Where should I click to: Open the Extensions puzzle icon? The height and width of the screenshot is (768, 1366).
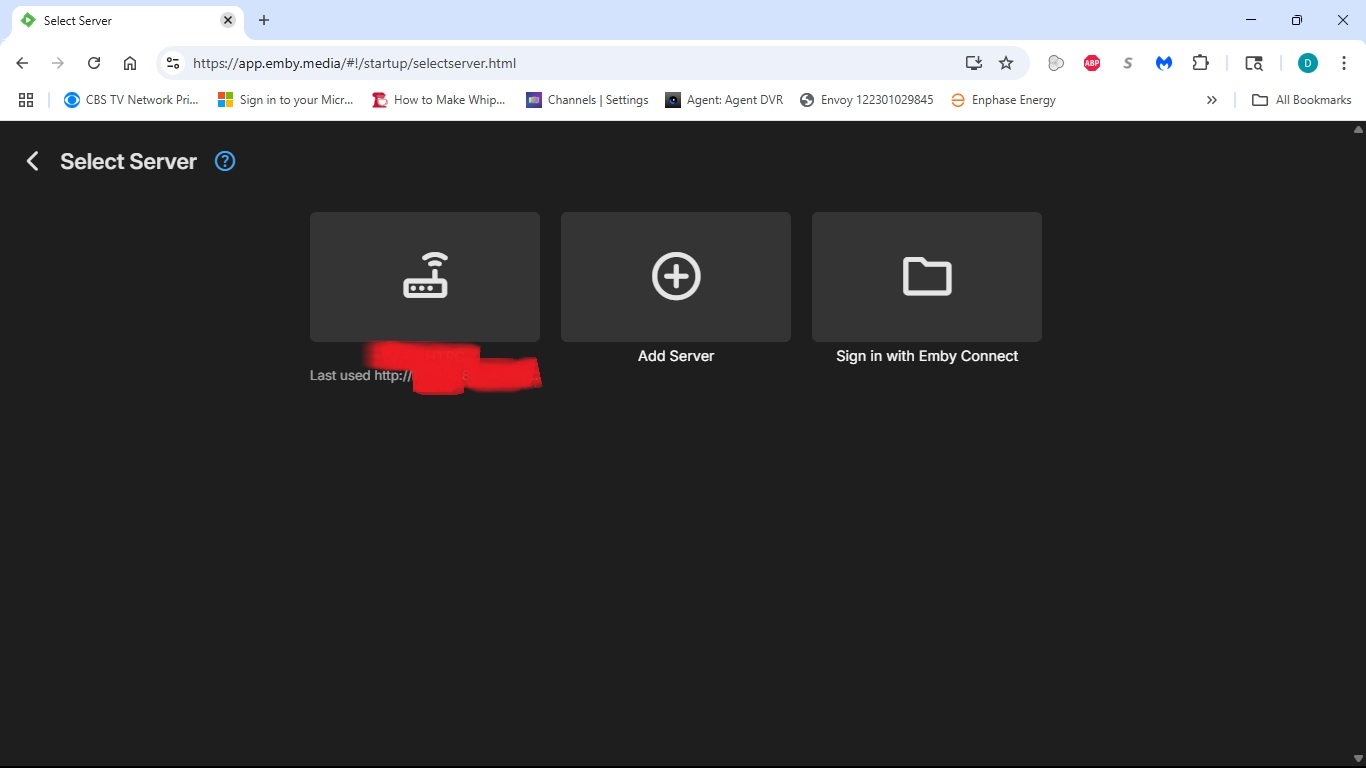coord(1200,63)
